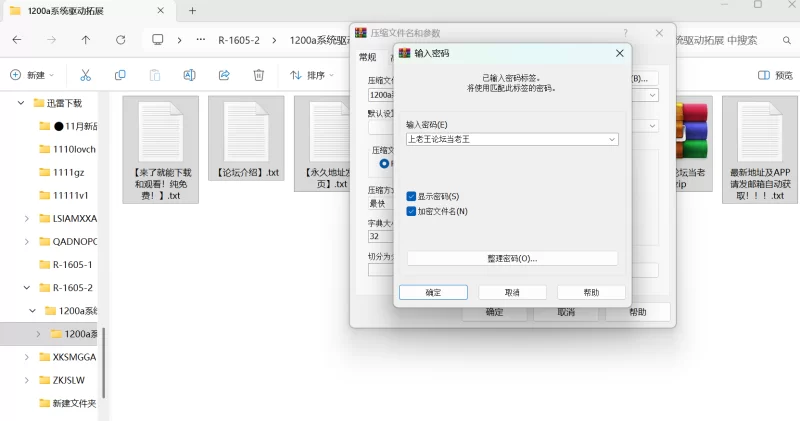Go up one folder with Up arrow

(86, 40)
